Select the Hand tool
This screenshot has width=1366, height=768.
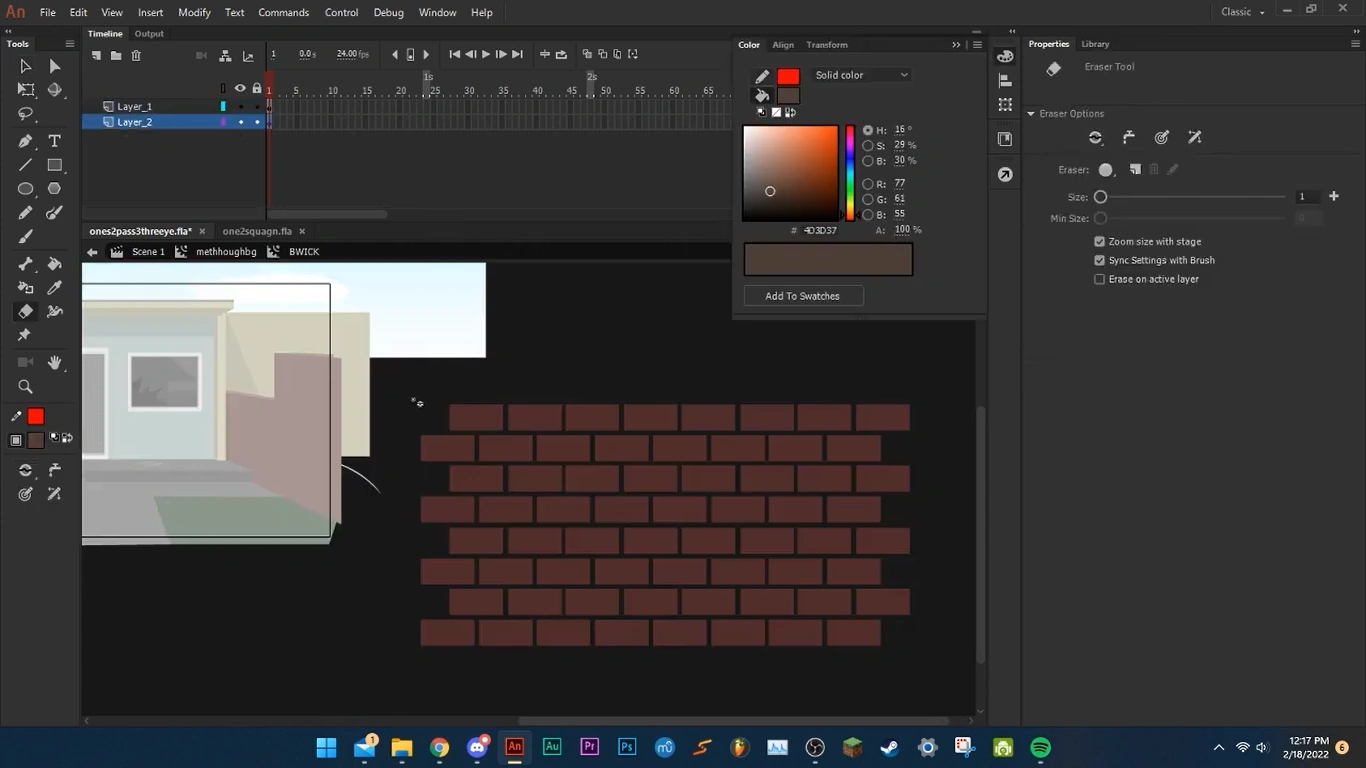click(x=55, y=362)
